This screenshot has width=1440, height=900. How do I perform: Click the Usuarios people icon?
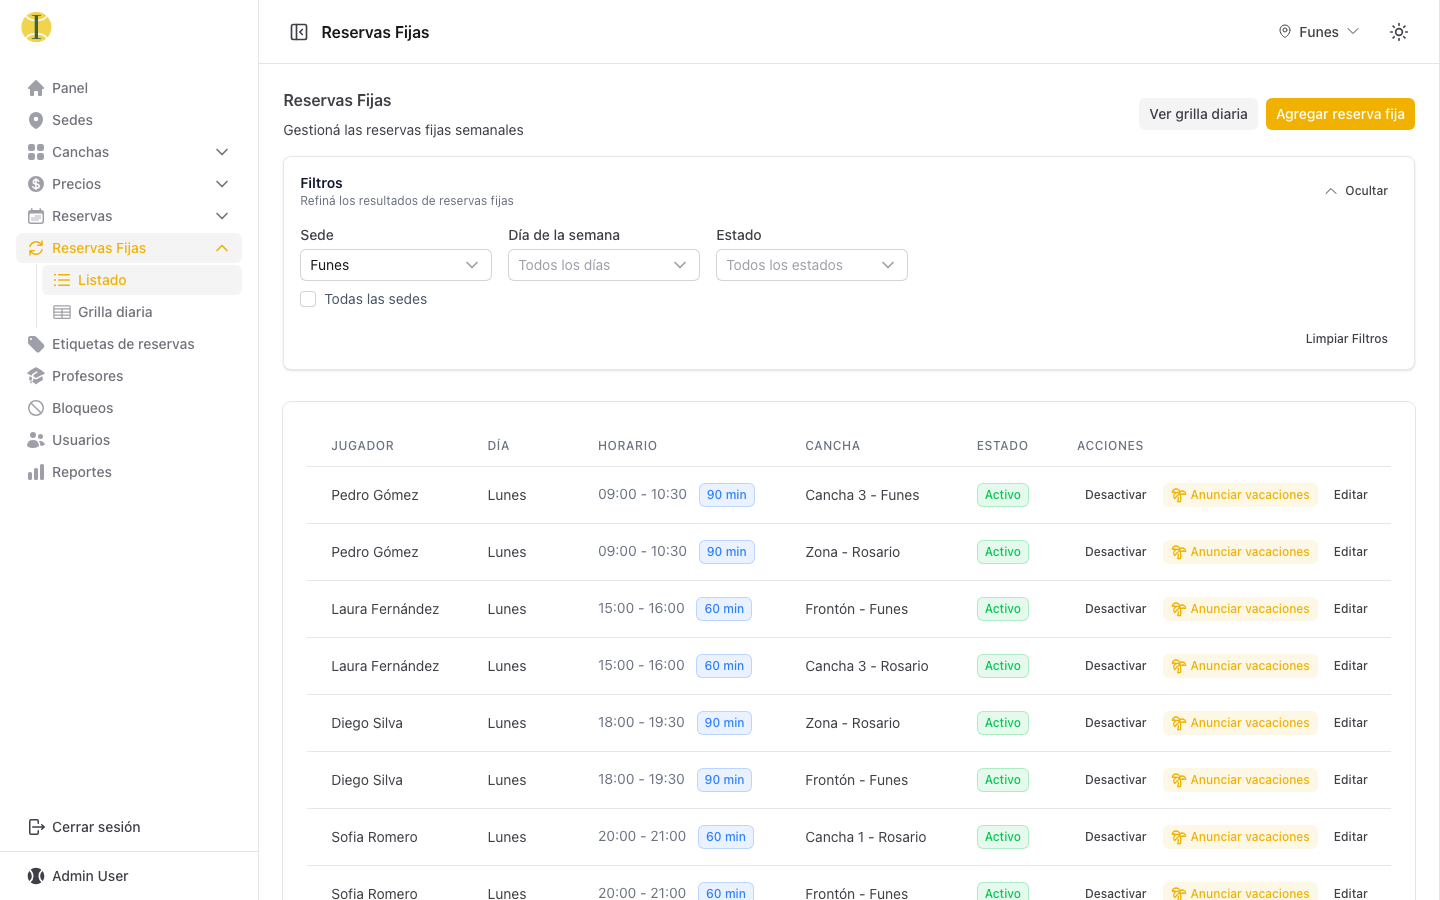point(36,440)
